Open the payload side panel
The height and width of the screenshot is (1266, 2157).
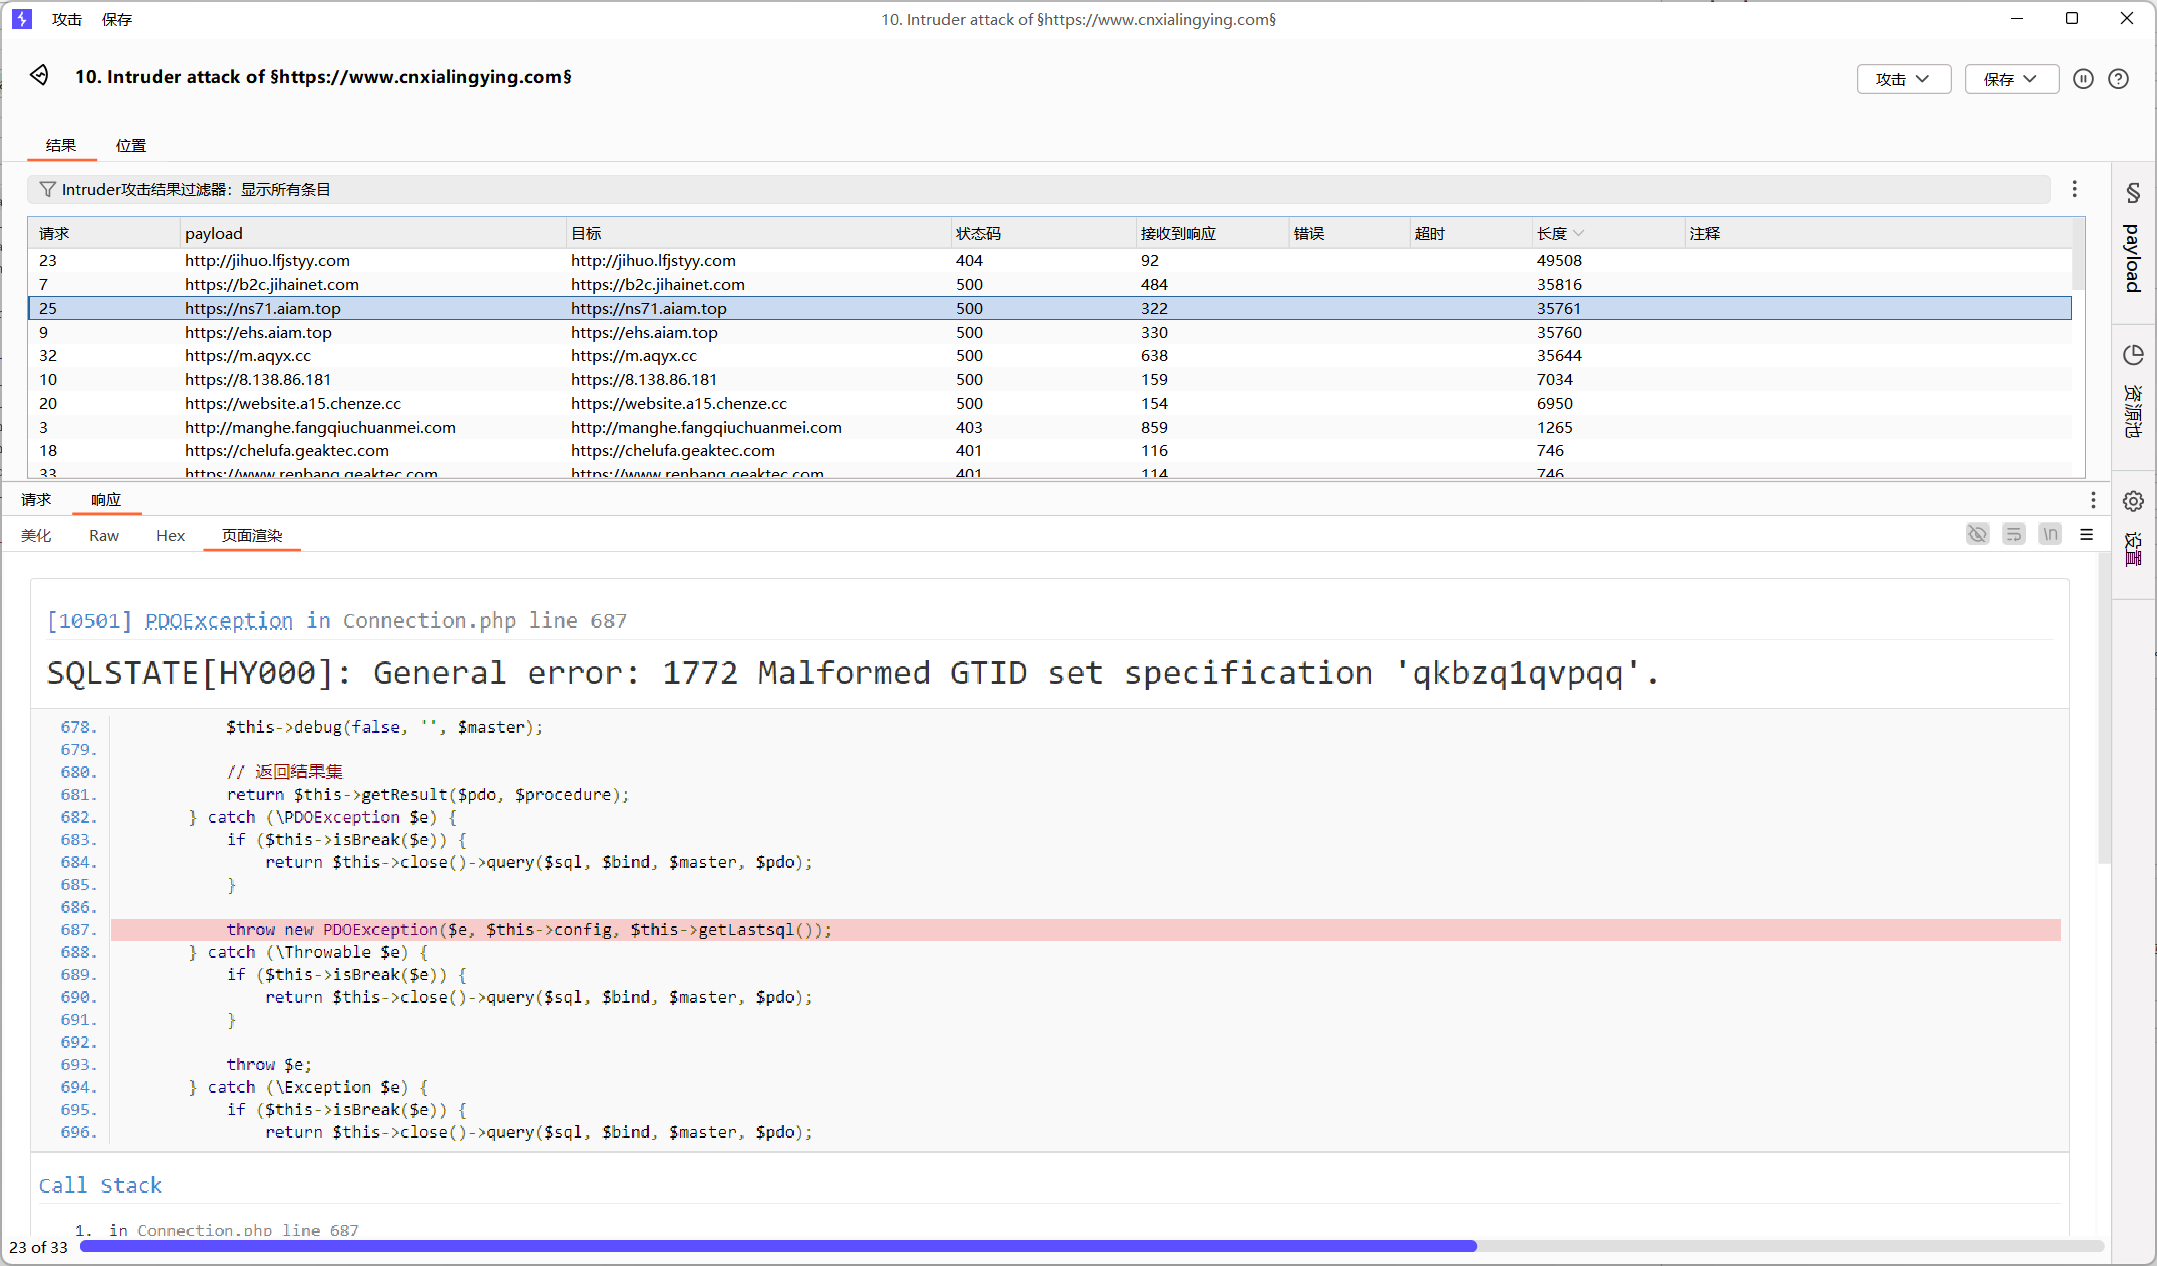[2133, 240]
